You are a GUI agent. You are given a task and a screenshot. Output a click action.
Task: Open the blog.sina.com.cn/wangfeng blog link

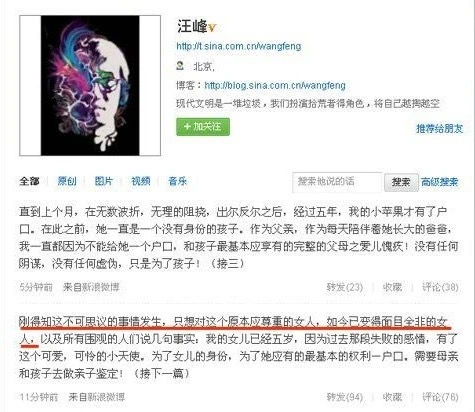(275, 85)
